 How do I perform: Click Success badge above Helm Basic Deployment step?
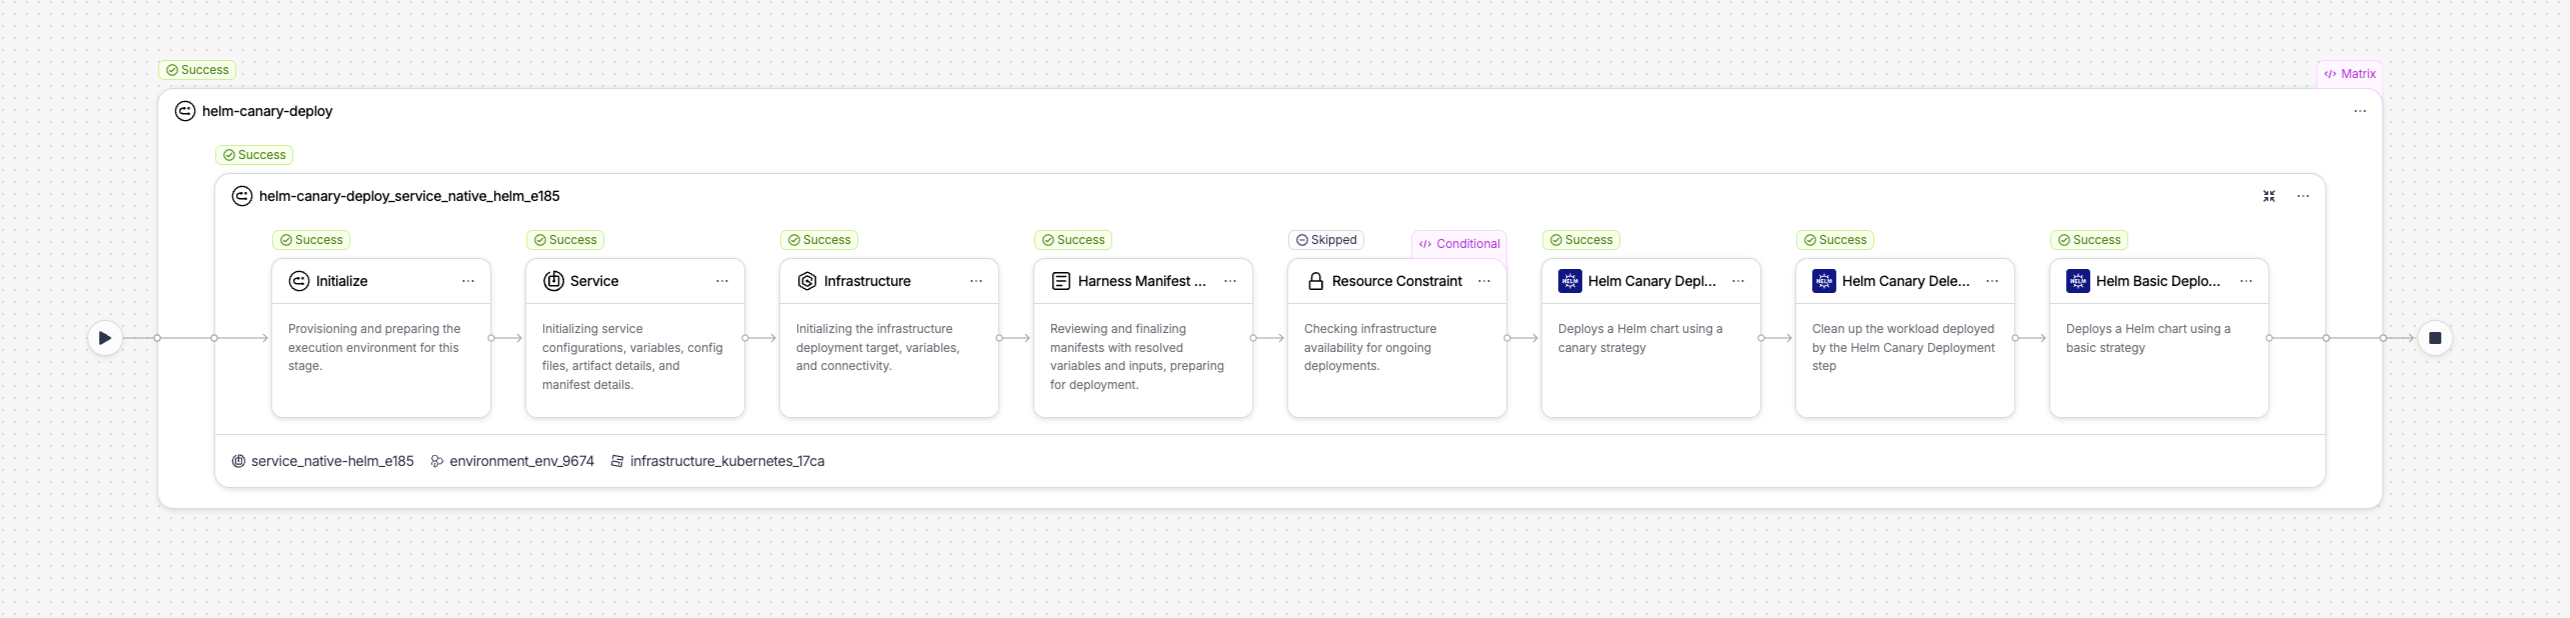coord(2089,240)
